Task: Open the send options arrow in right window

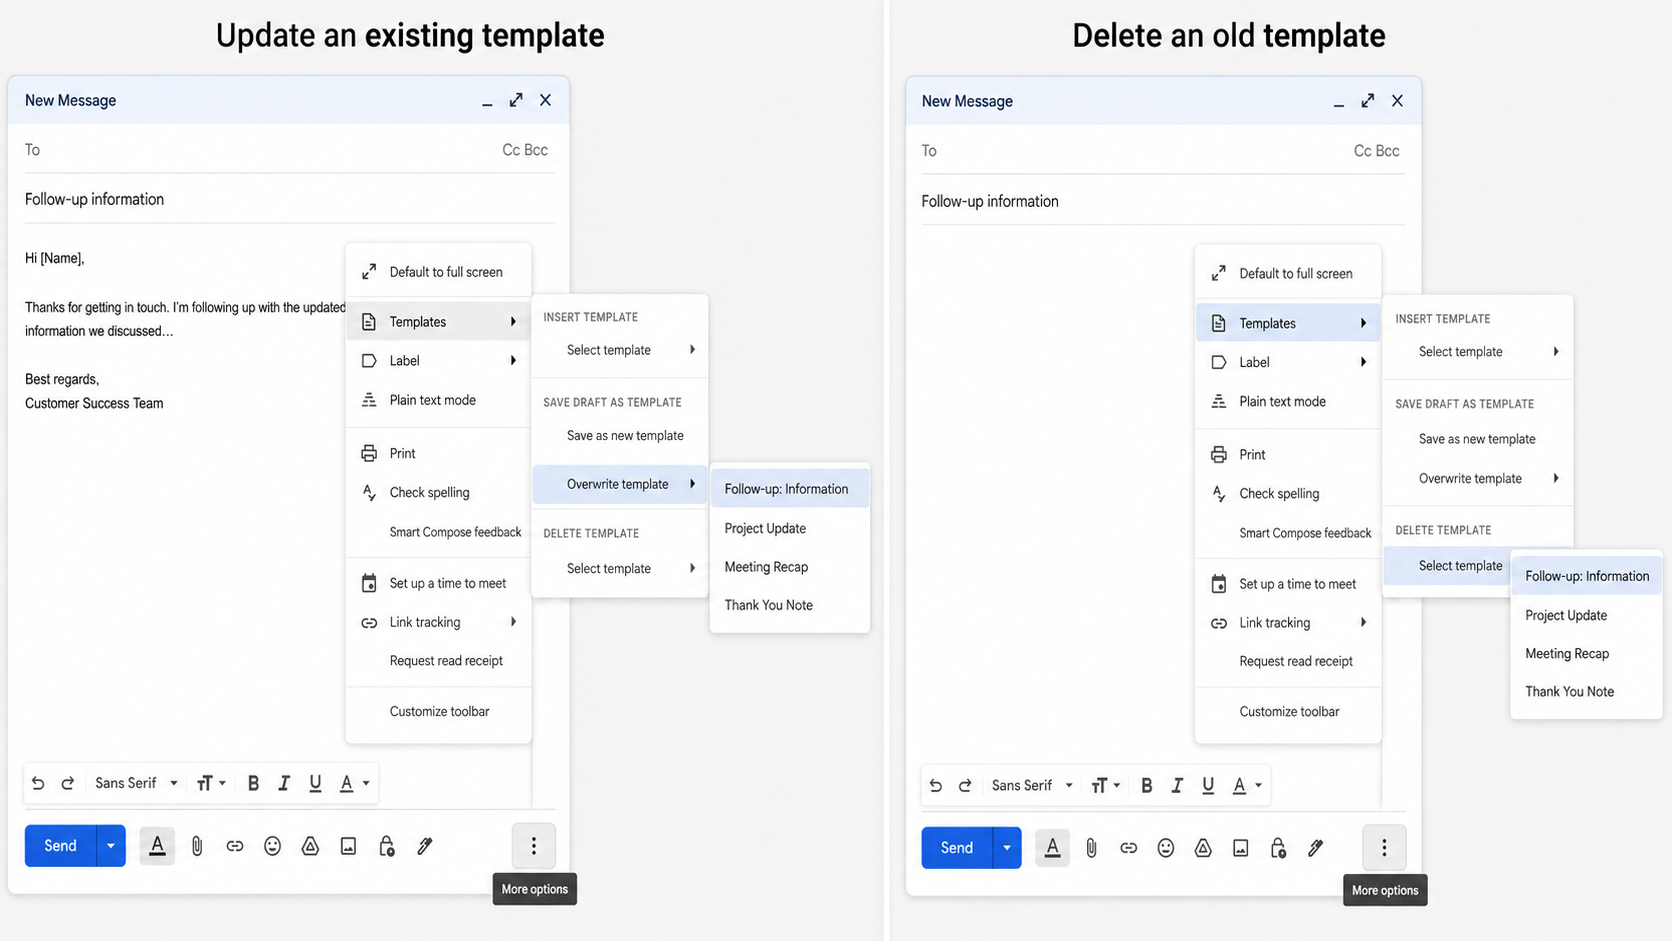Action: tap(1007, 848)
